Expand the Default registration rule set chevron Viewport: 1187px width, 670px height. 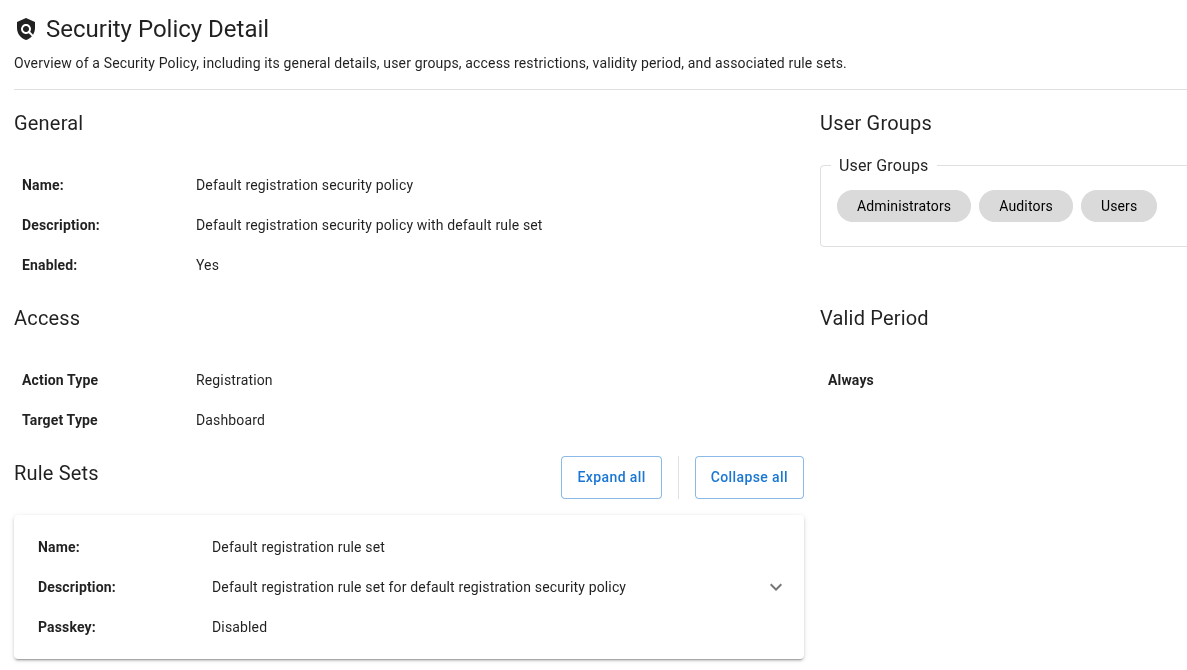tap(776, 587)
